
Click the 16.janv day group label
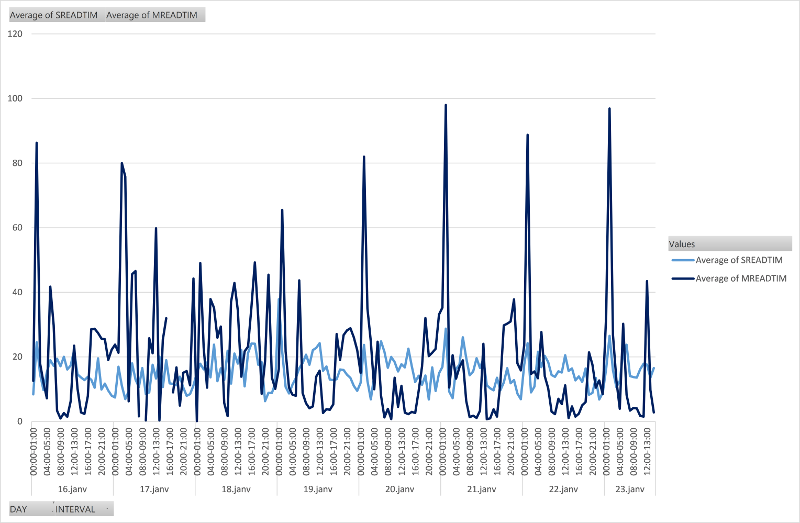tap(72, 489)
